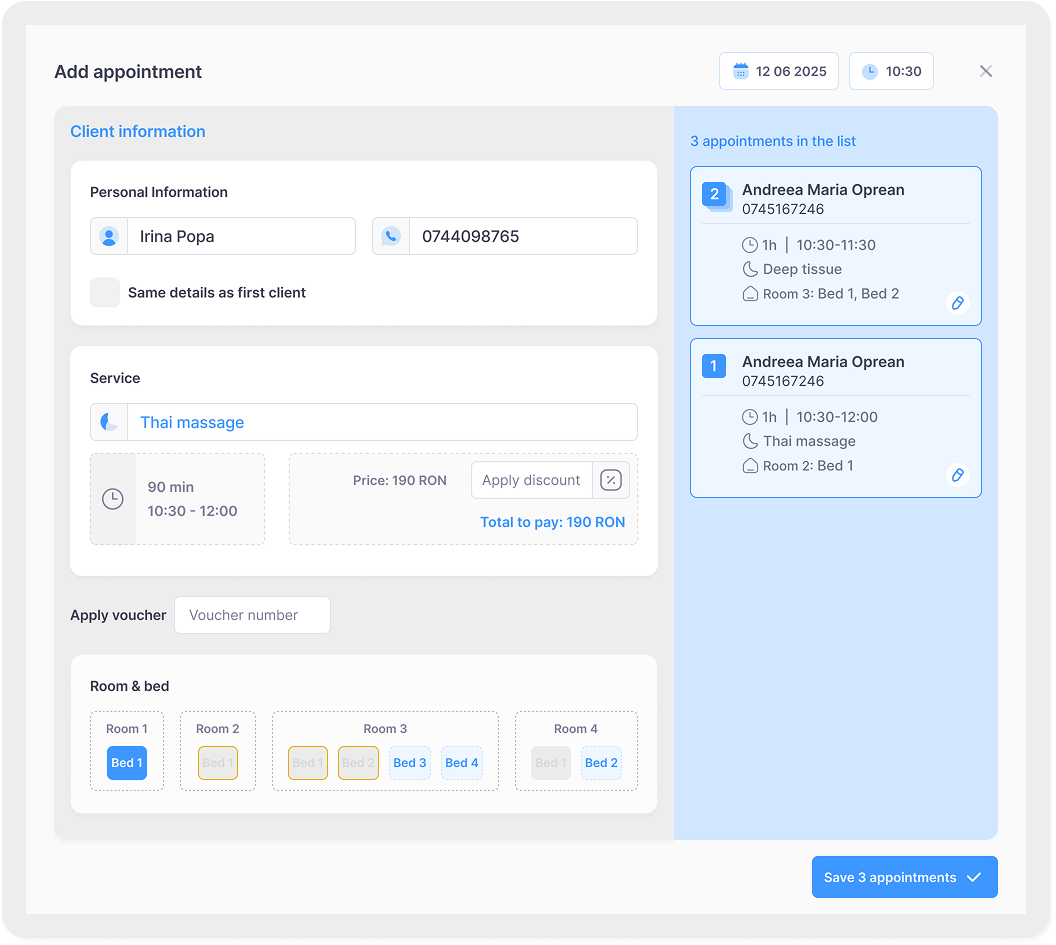Screen dimensions: 1056x945
Task: Close the Add appointment dialog
Action: click(x=986, y=71)
